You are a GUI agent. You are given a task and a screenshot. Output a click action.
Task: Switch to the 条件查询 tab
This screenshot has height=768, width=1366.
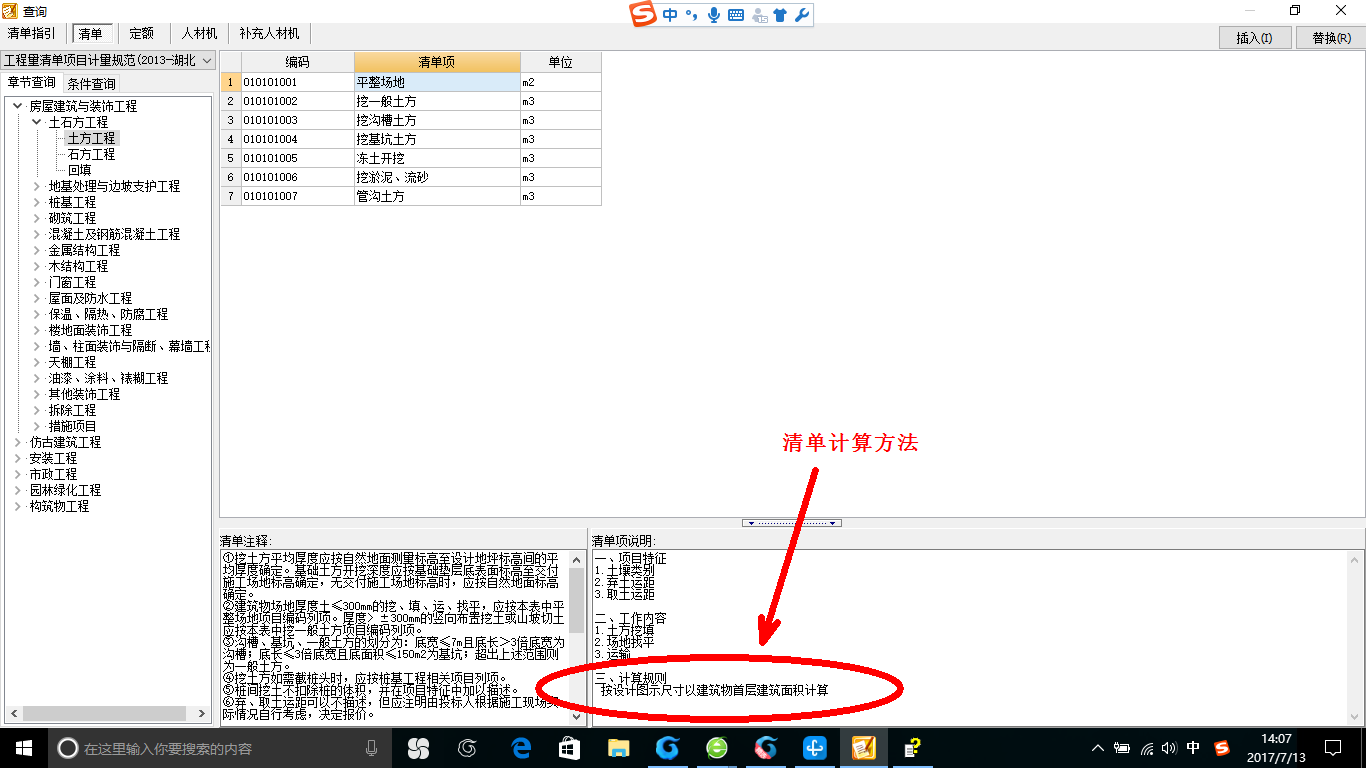pos(91,83)
